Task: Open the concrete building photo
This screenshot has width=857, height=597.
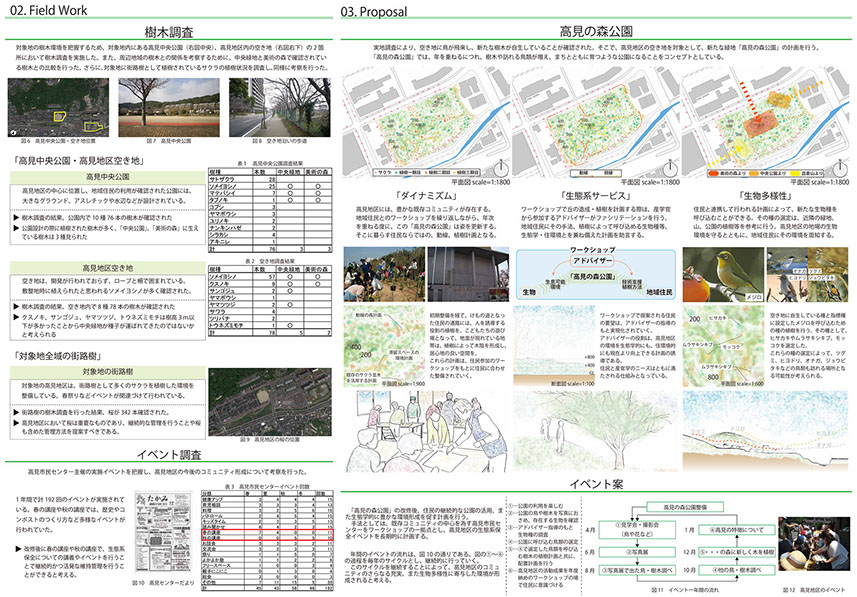Action: click(468, 274)
